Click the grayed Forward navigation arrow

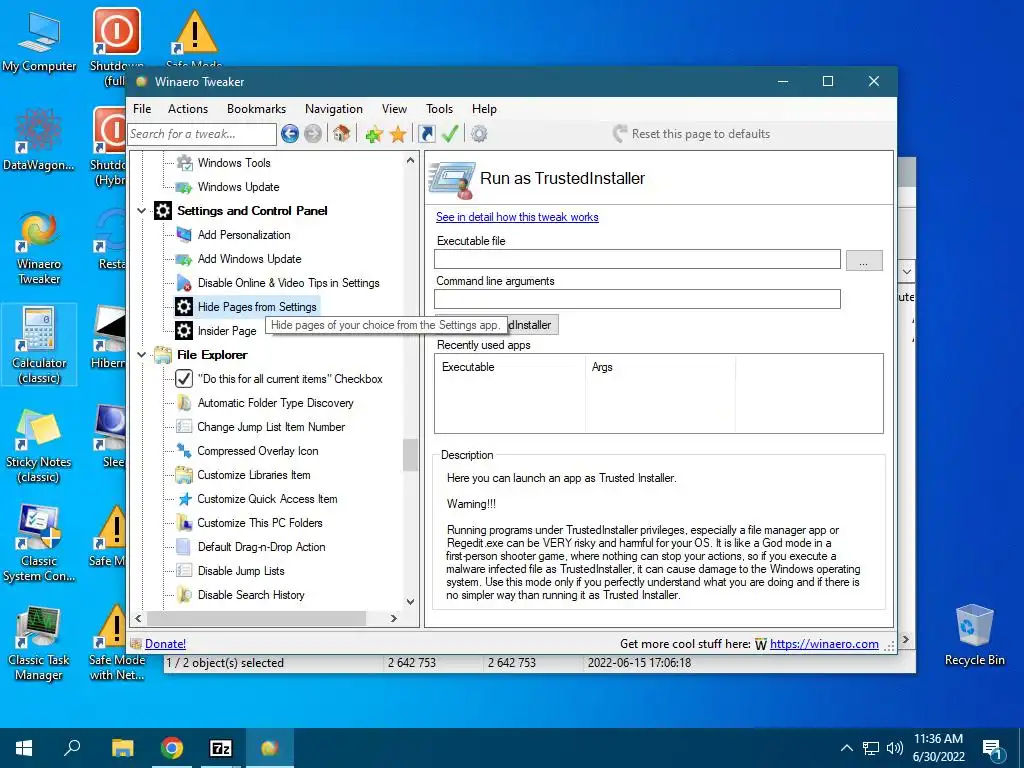point(313,134)
